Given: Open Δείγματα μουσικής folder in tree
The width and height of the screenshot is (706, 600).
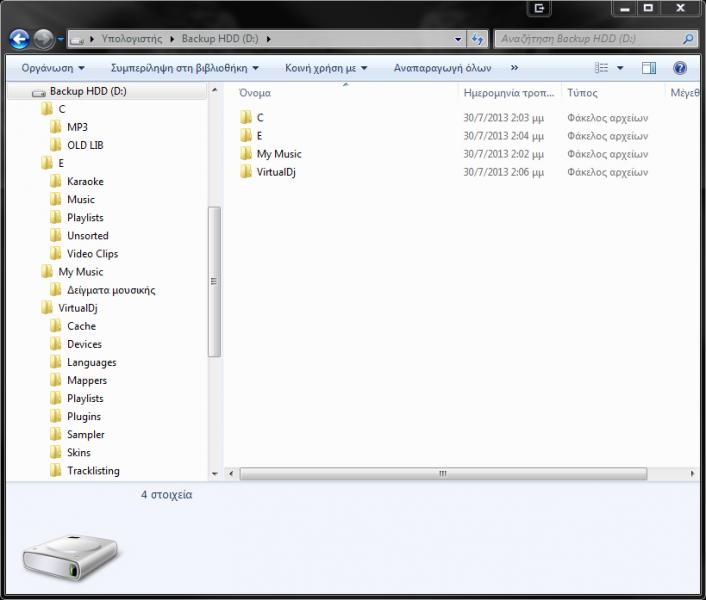Looking at the screenshot, I should coord(111,290).
